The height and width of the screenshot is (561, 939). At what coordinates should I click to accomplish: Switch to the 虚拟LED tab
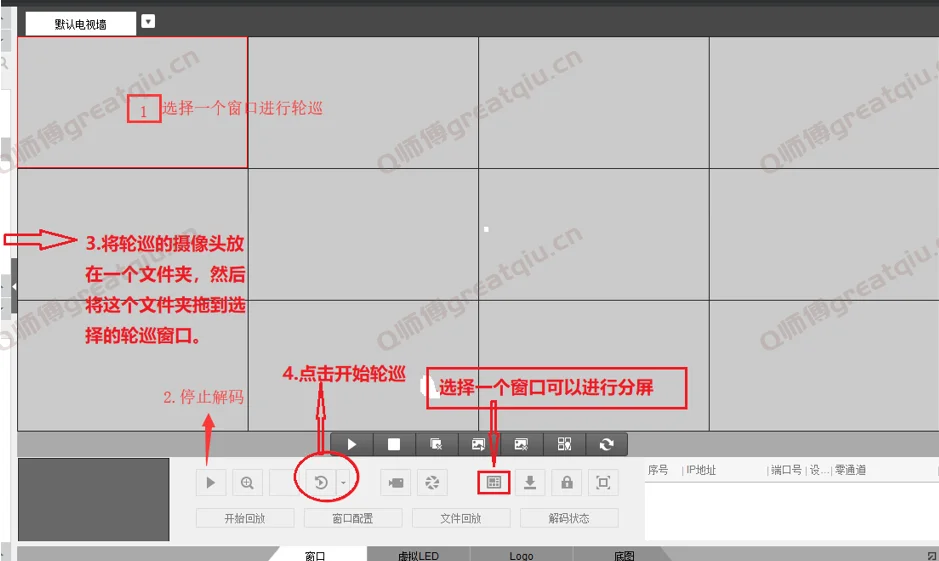(418, 555)
